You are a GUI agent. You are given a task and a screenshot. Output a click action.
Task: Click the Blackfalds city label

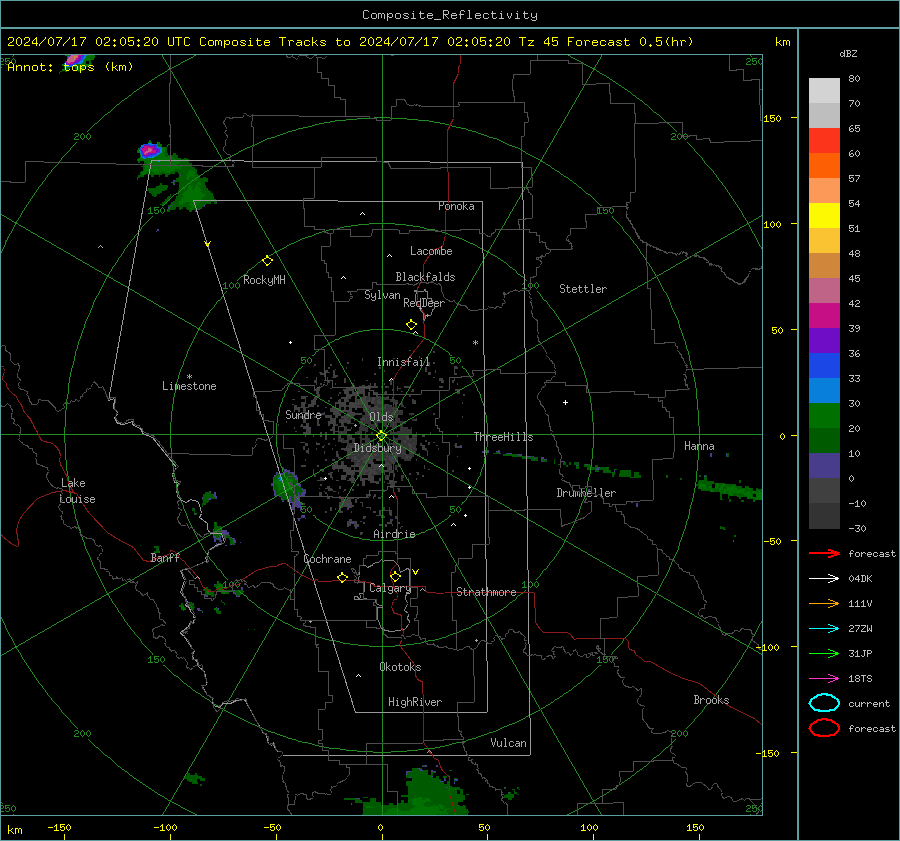425,277
